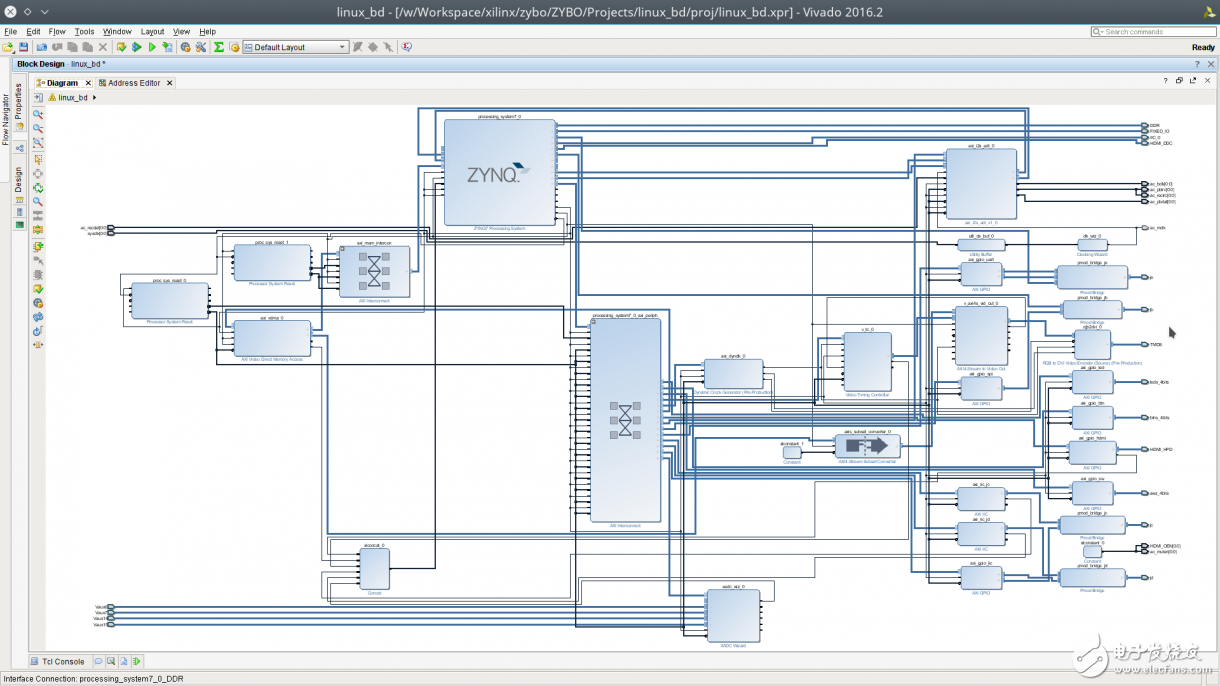Screen dimensions: 1220x686
Task: Click Zoom In icon in diagram toolbar
Action: click(x=38, y=115)
